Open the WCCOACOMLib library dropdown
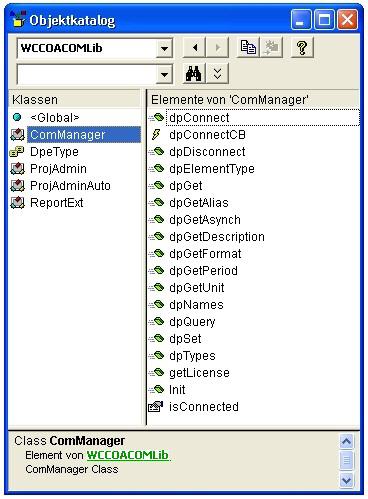This screenshot has height=499, width=368. click(x=164, y=49)
